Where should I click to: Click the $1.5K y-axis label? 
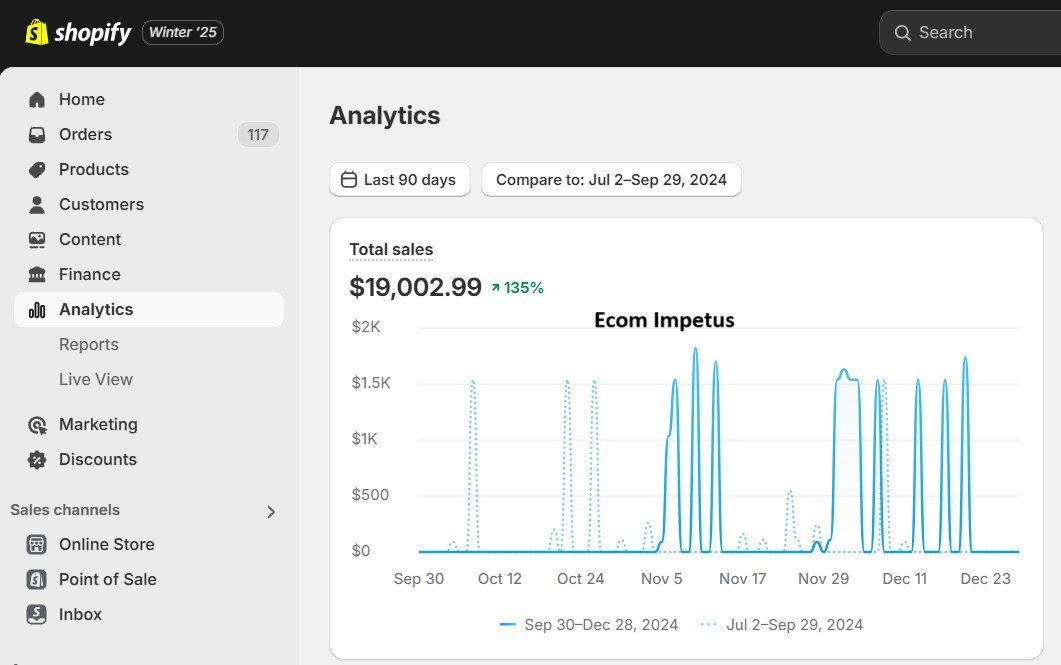tap(371, 383)
